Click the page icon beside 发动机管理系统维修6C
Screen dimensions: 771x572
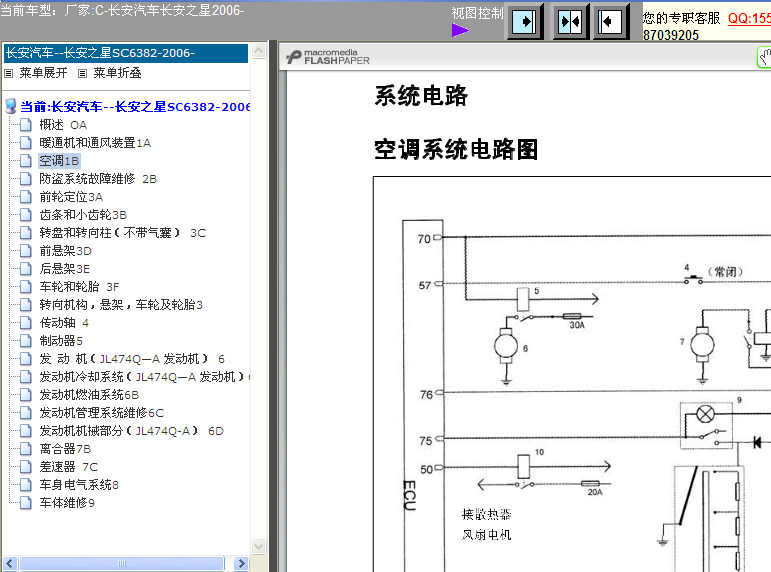26,413
